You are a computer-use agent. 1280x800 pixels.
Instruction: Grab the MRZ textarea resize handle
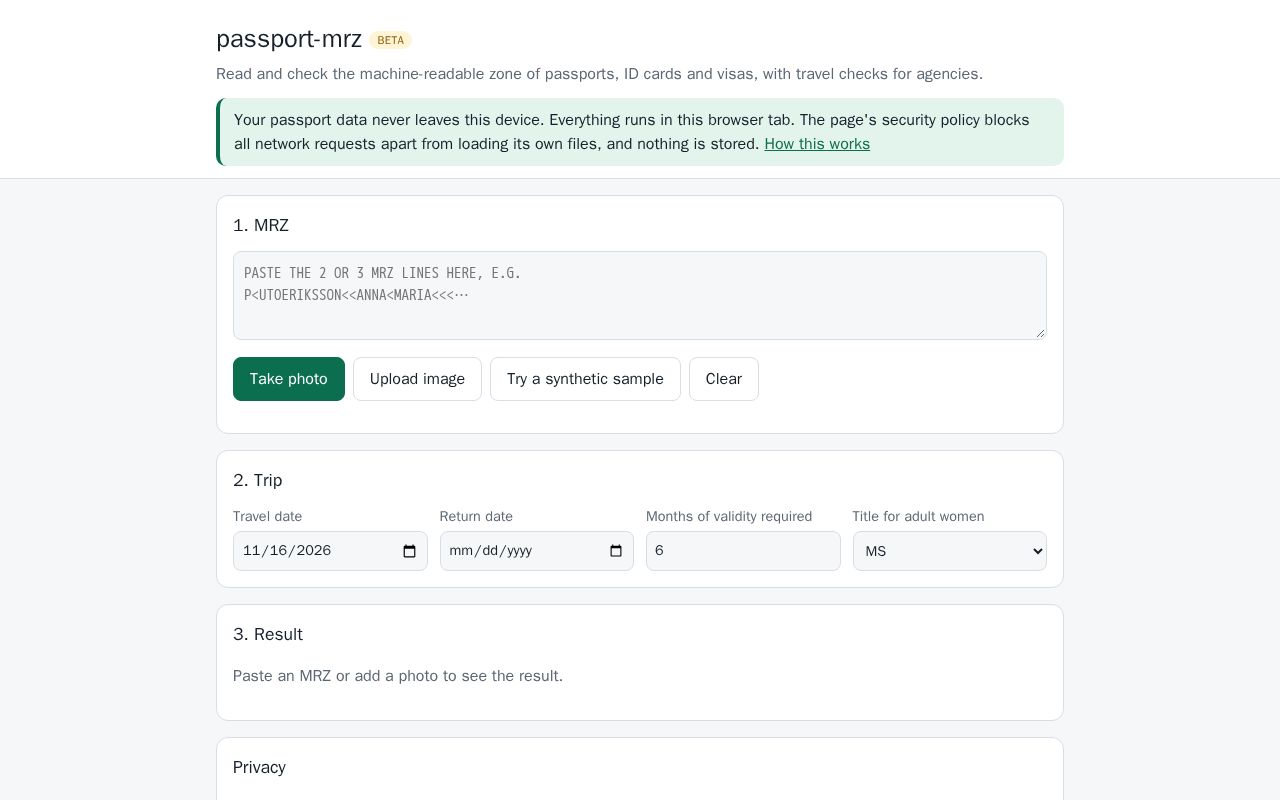tap(1040, 333)
